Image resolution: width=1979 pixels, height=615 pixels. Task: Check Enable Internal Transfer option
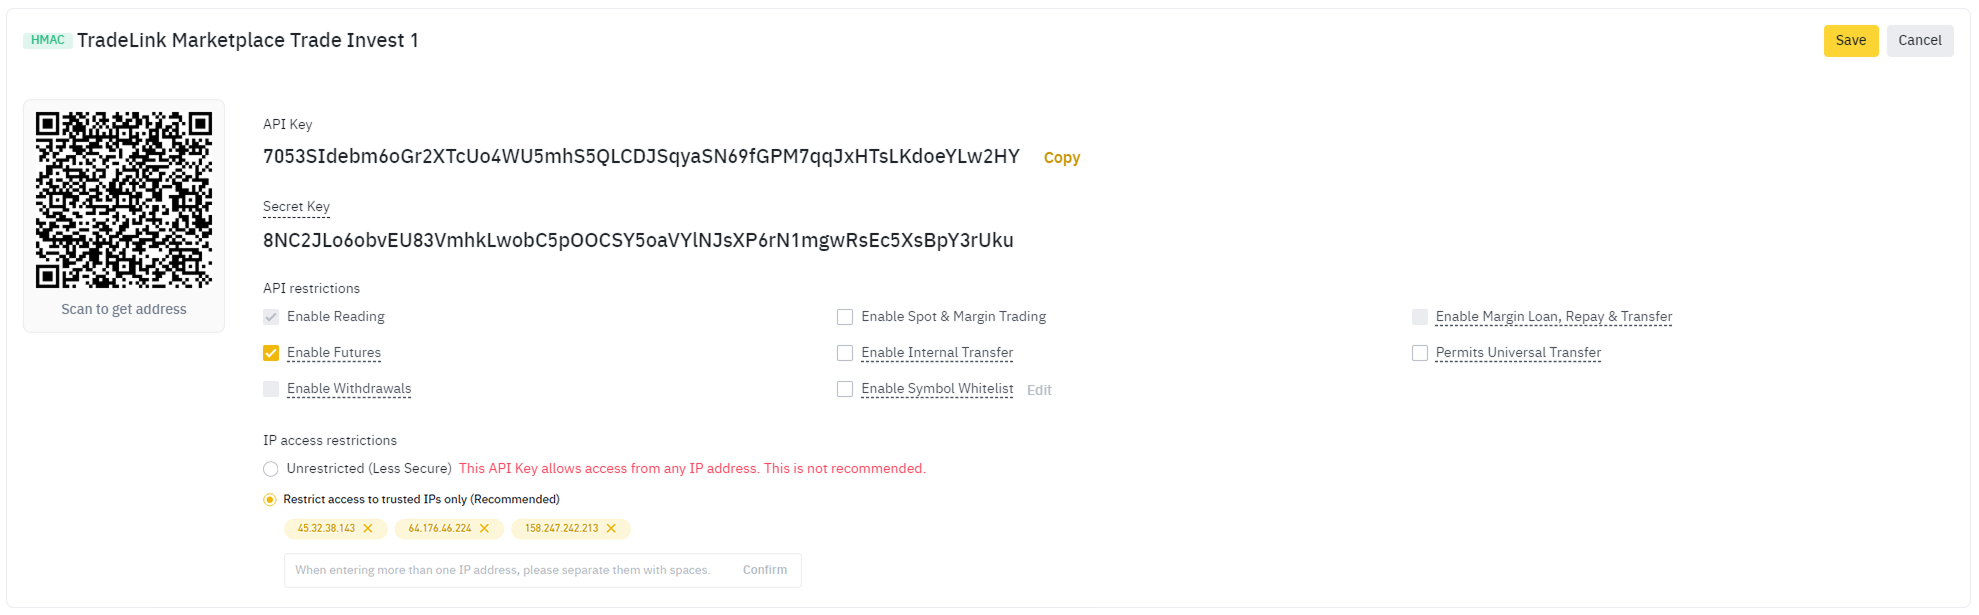click(x=845, y=353)
